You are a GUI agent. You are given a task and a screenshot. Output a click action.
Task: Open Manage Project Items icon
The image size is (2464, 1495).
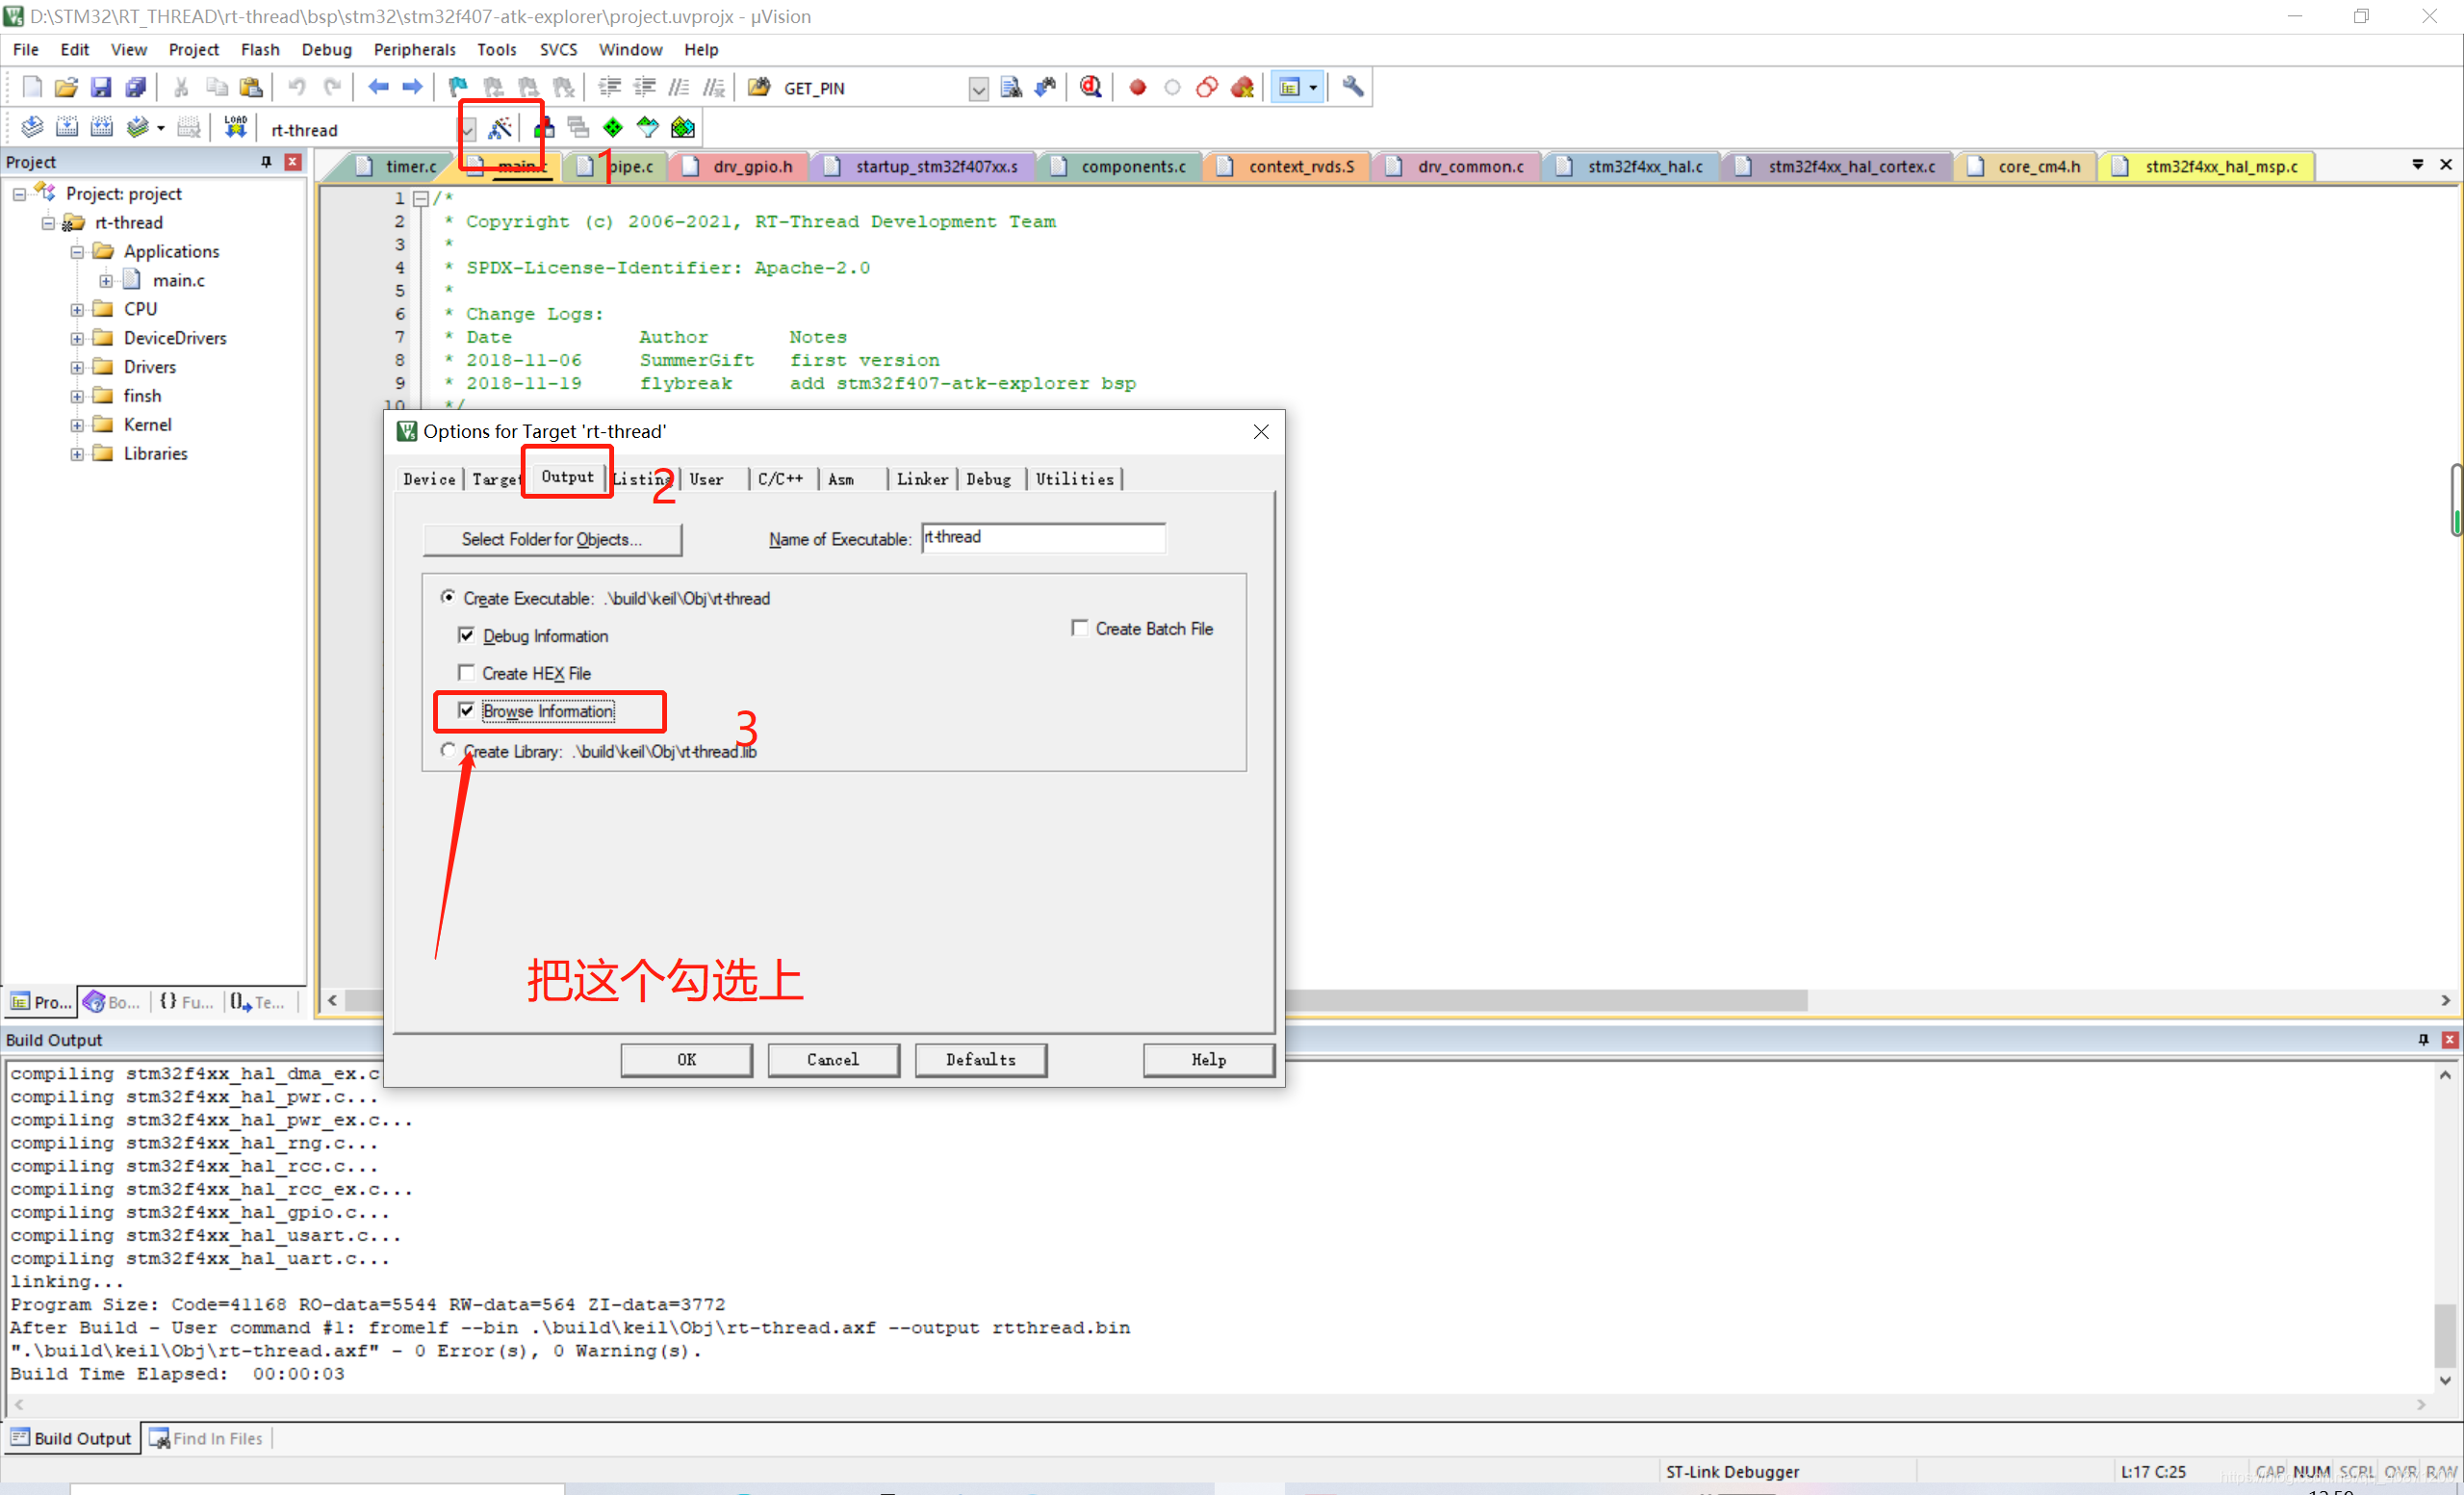tap(544, 128)
